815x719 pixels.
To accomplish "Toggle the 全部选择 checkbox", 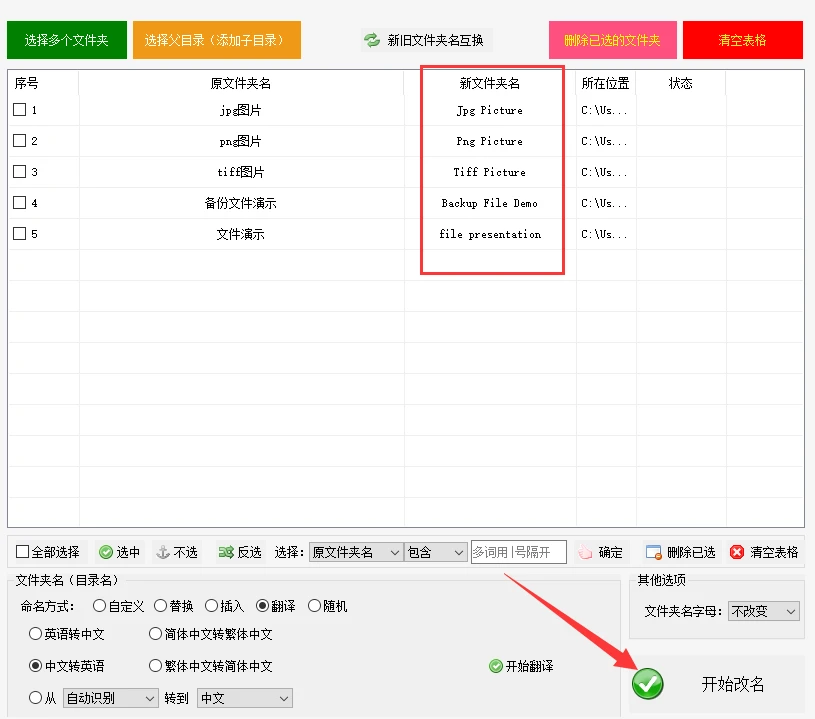I will [22, 552].
